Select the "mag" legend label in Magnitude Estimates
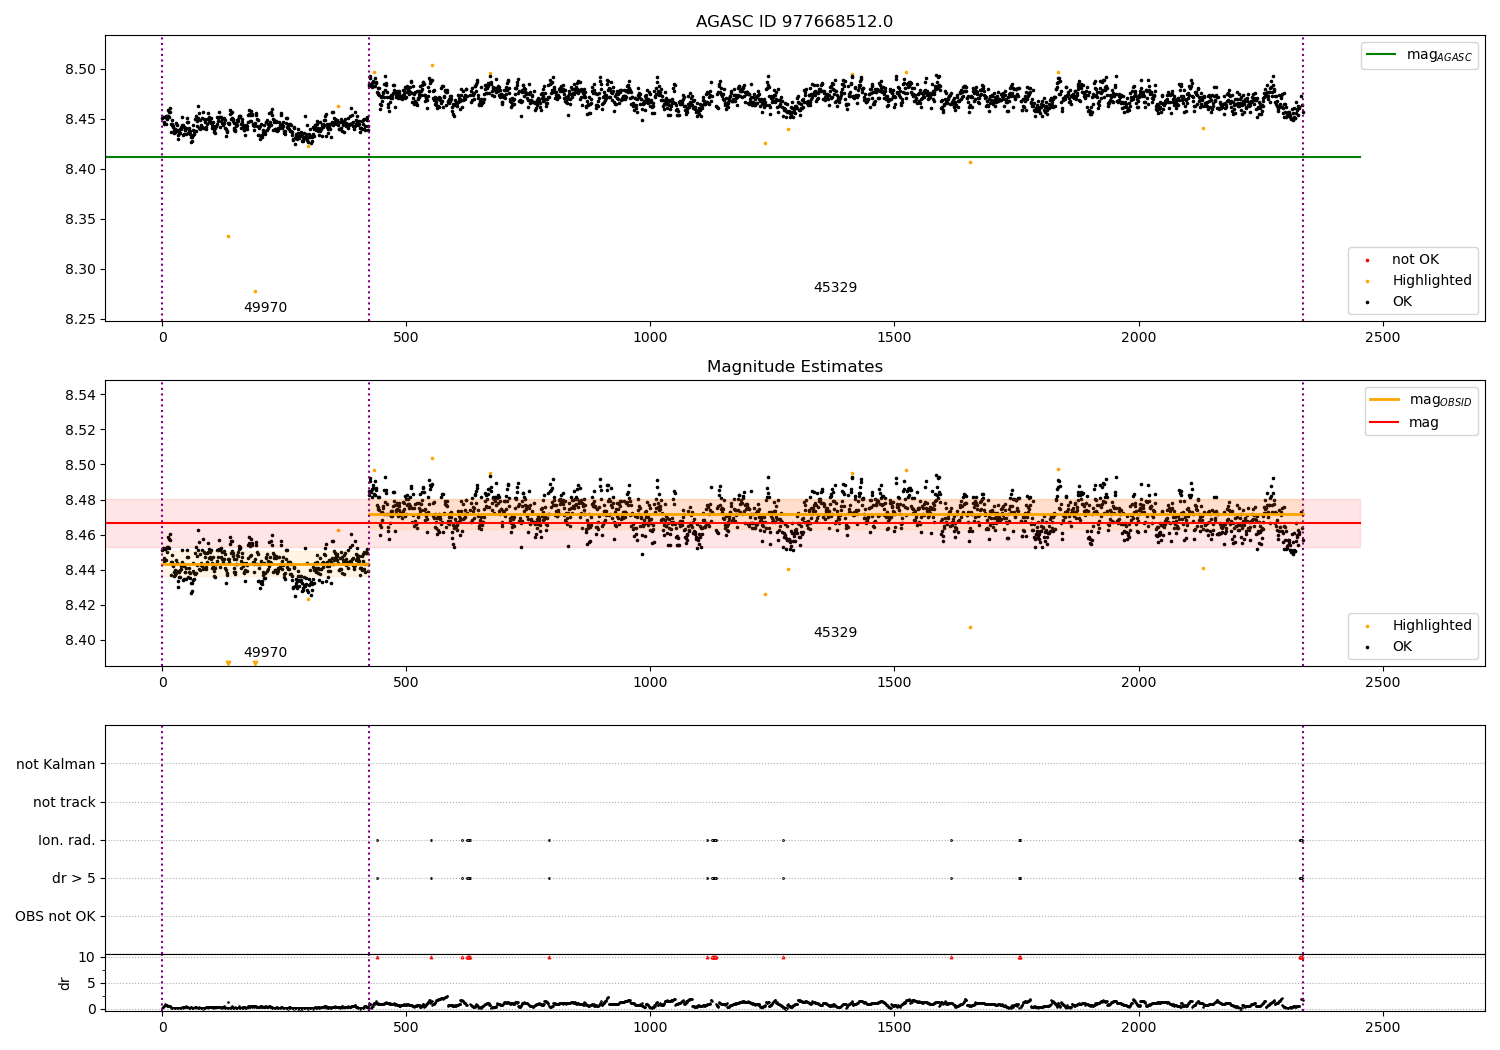The height and width of the screenshot is (1050, 1500). pyautogui.click(x=1424, y=423)
